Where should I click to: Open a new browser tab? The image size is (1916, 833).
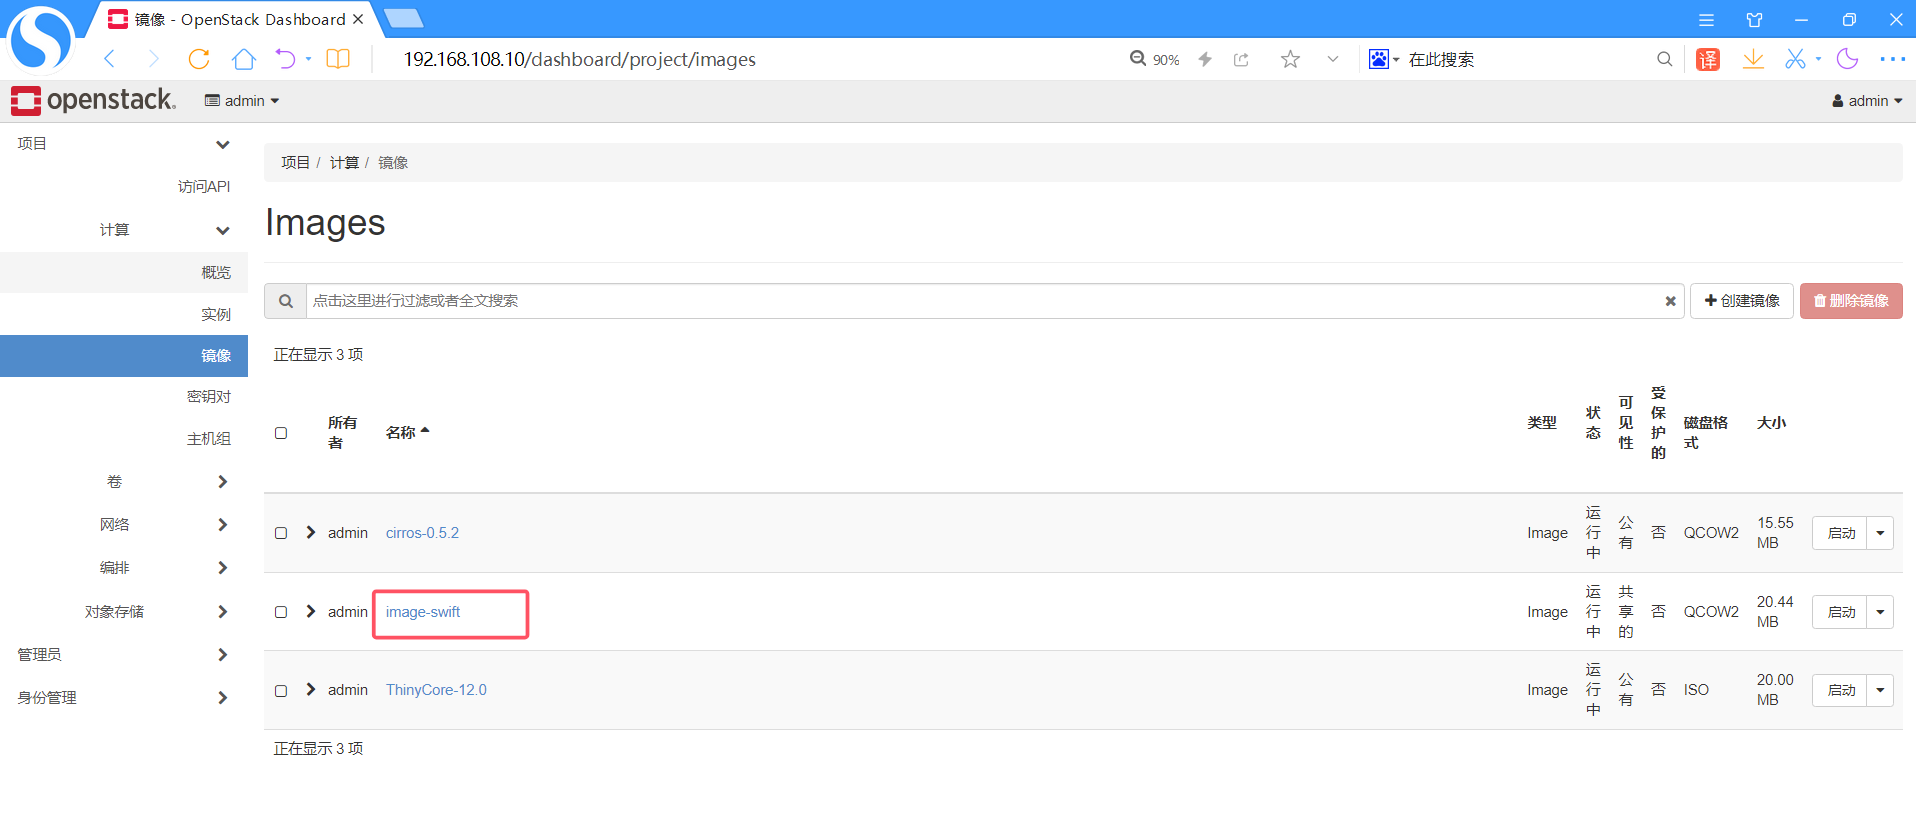tap(403, 19)
